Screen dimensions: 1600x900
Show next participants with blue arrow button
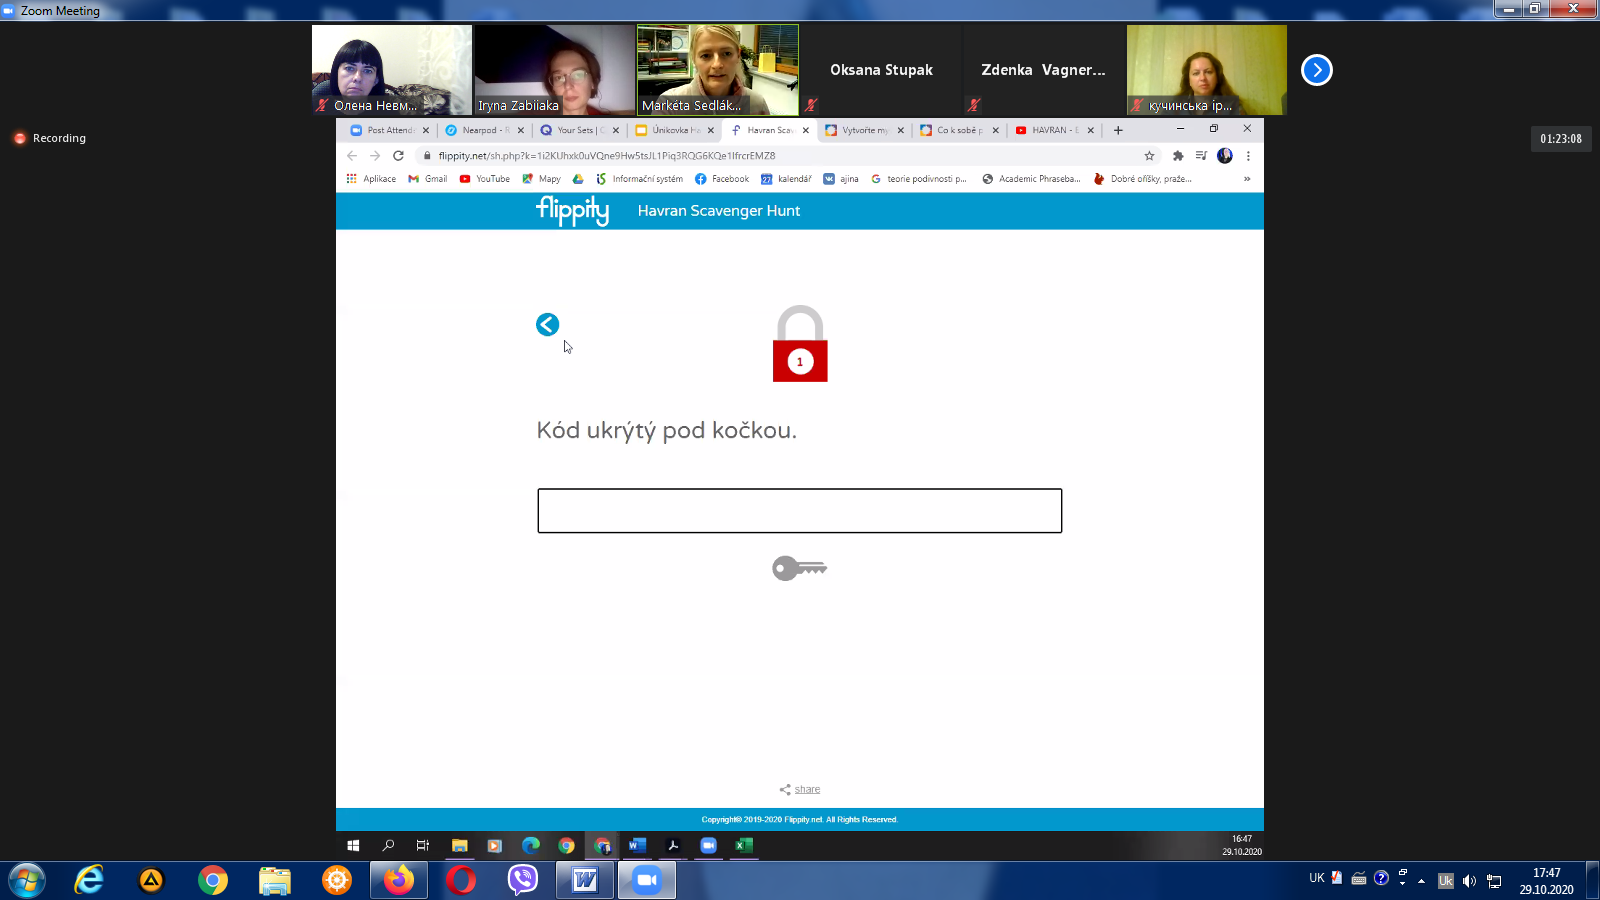pyautogui.click(x=1316, y=70)
